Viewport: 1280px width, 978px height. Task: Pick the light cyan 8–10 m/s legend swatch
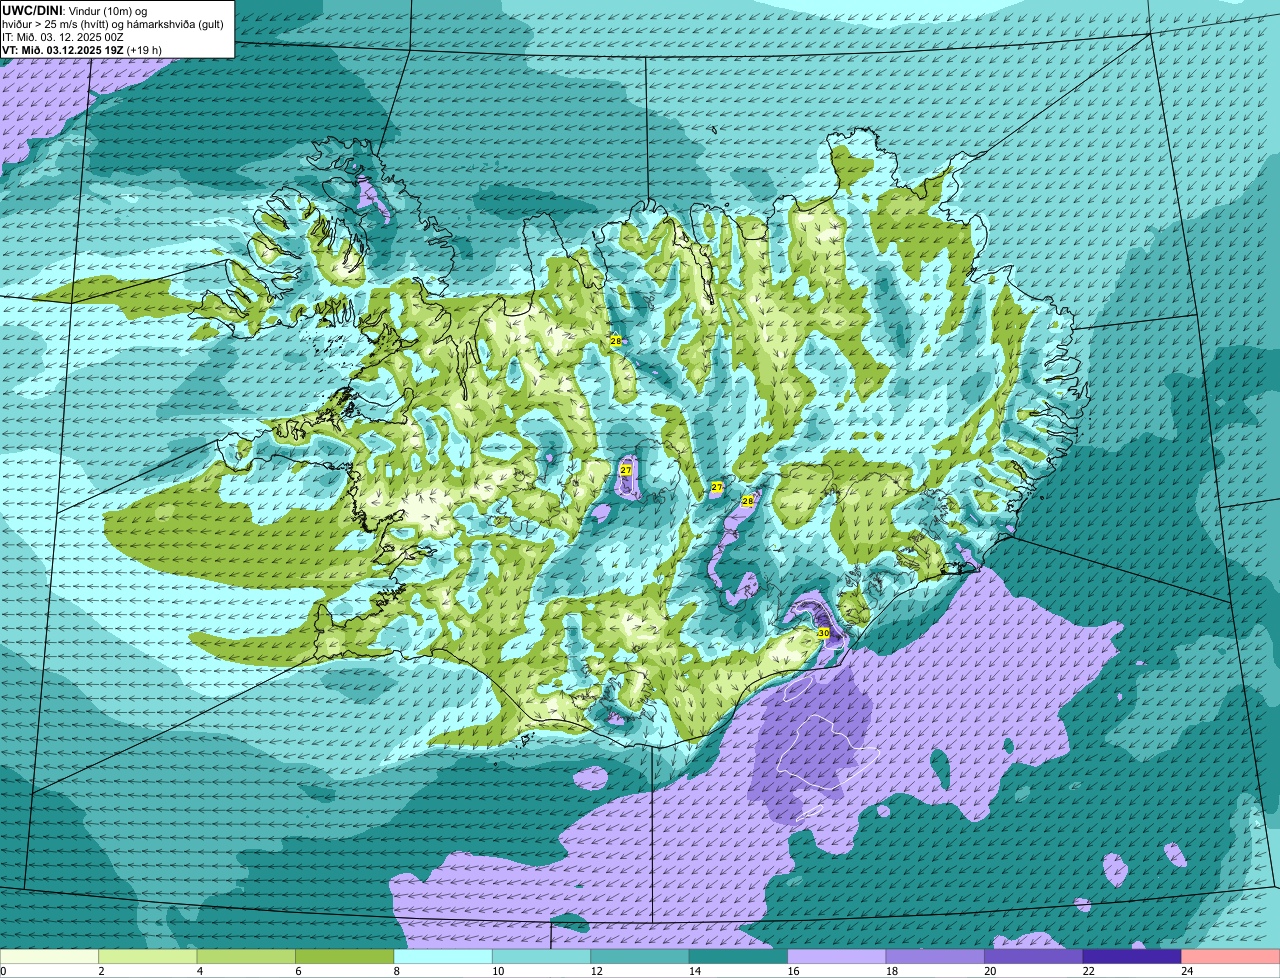(x=443, y=956)
